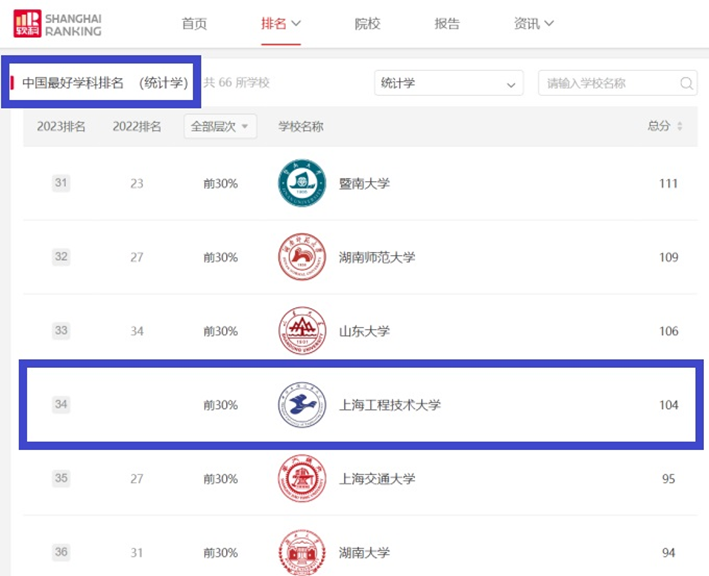The width and height of the screenshot is (709, 576).
Task: Expand the 全部层次 filter dropdown
Action: 220,127
